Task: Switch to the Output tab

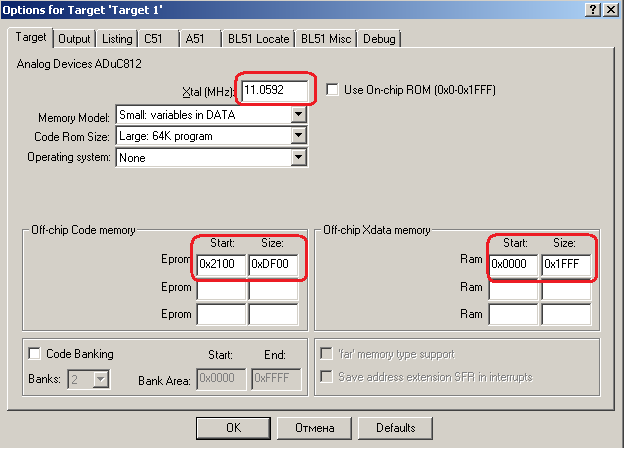Action: (x=74, y=39)
